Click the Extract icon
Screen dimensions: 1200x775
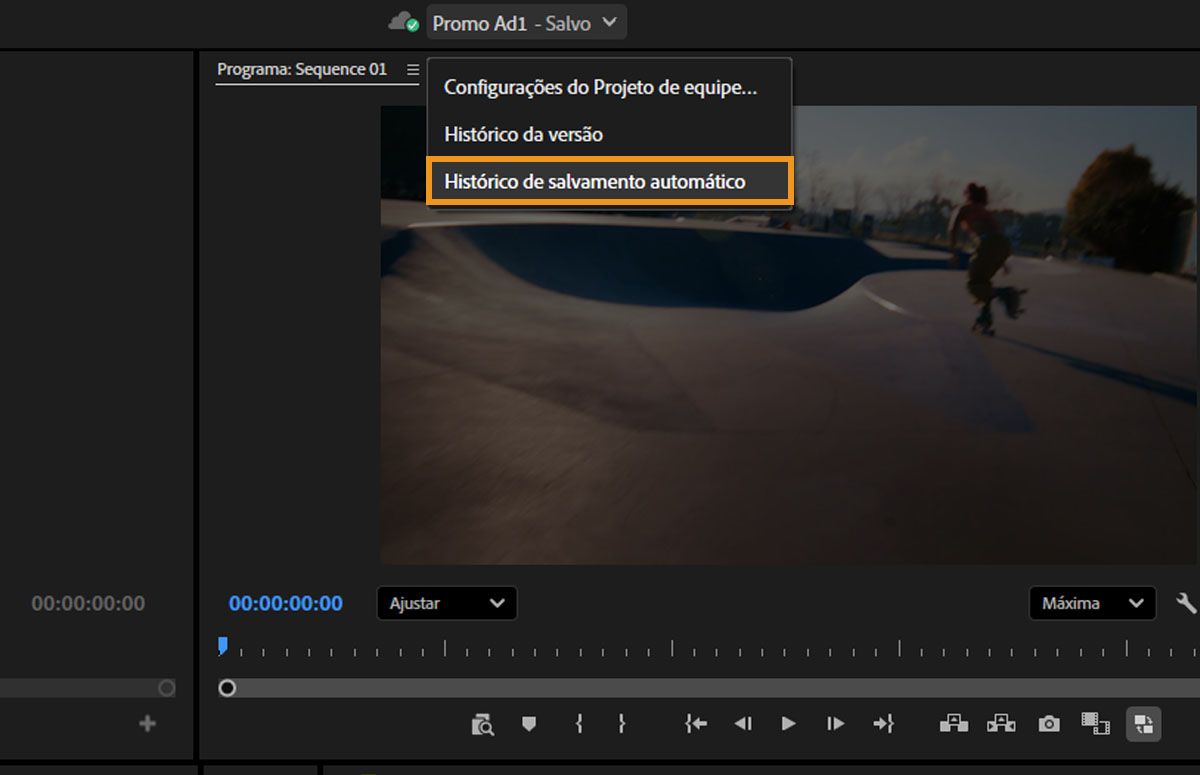click(1000, 723)
